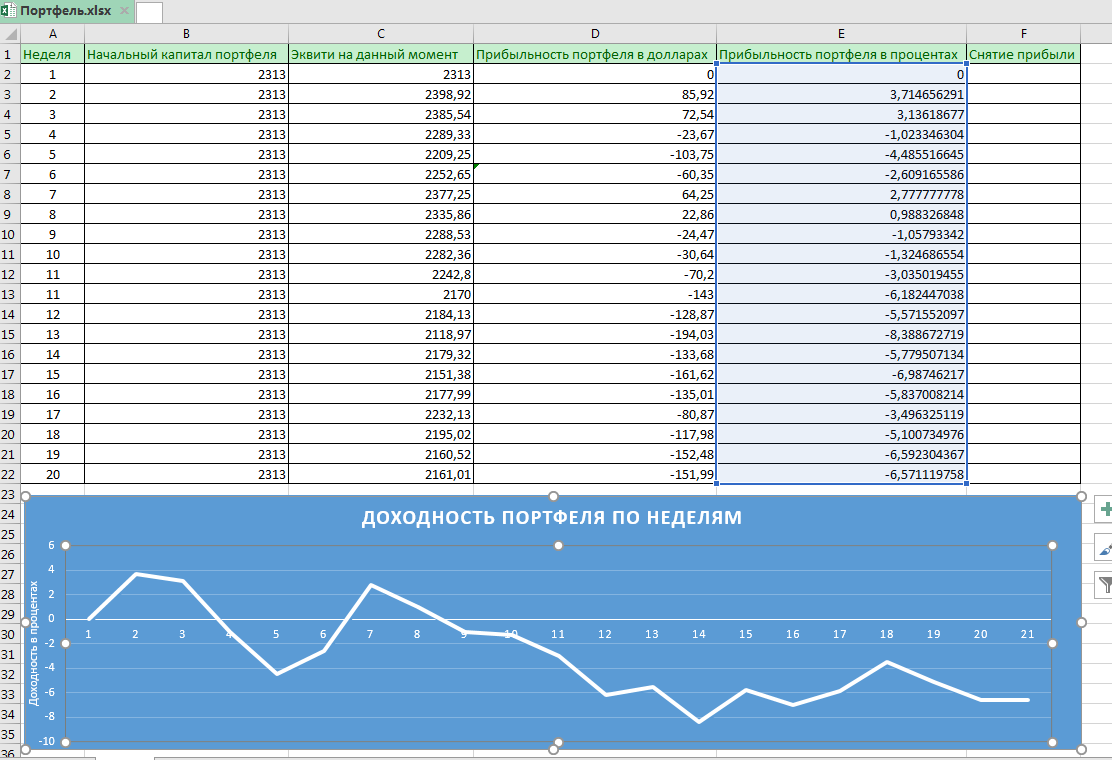Select the vertical axis title 'Доходность в процентах'
This screenshot has height=760, width=1112.
click(x=34, y=645)
